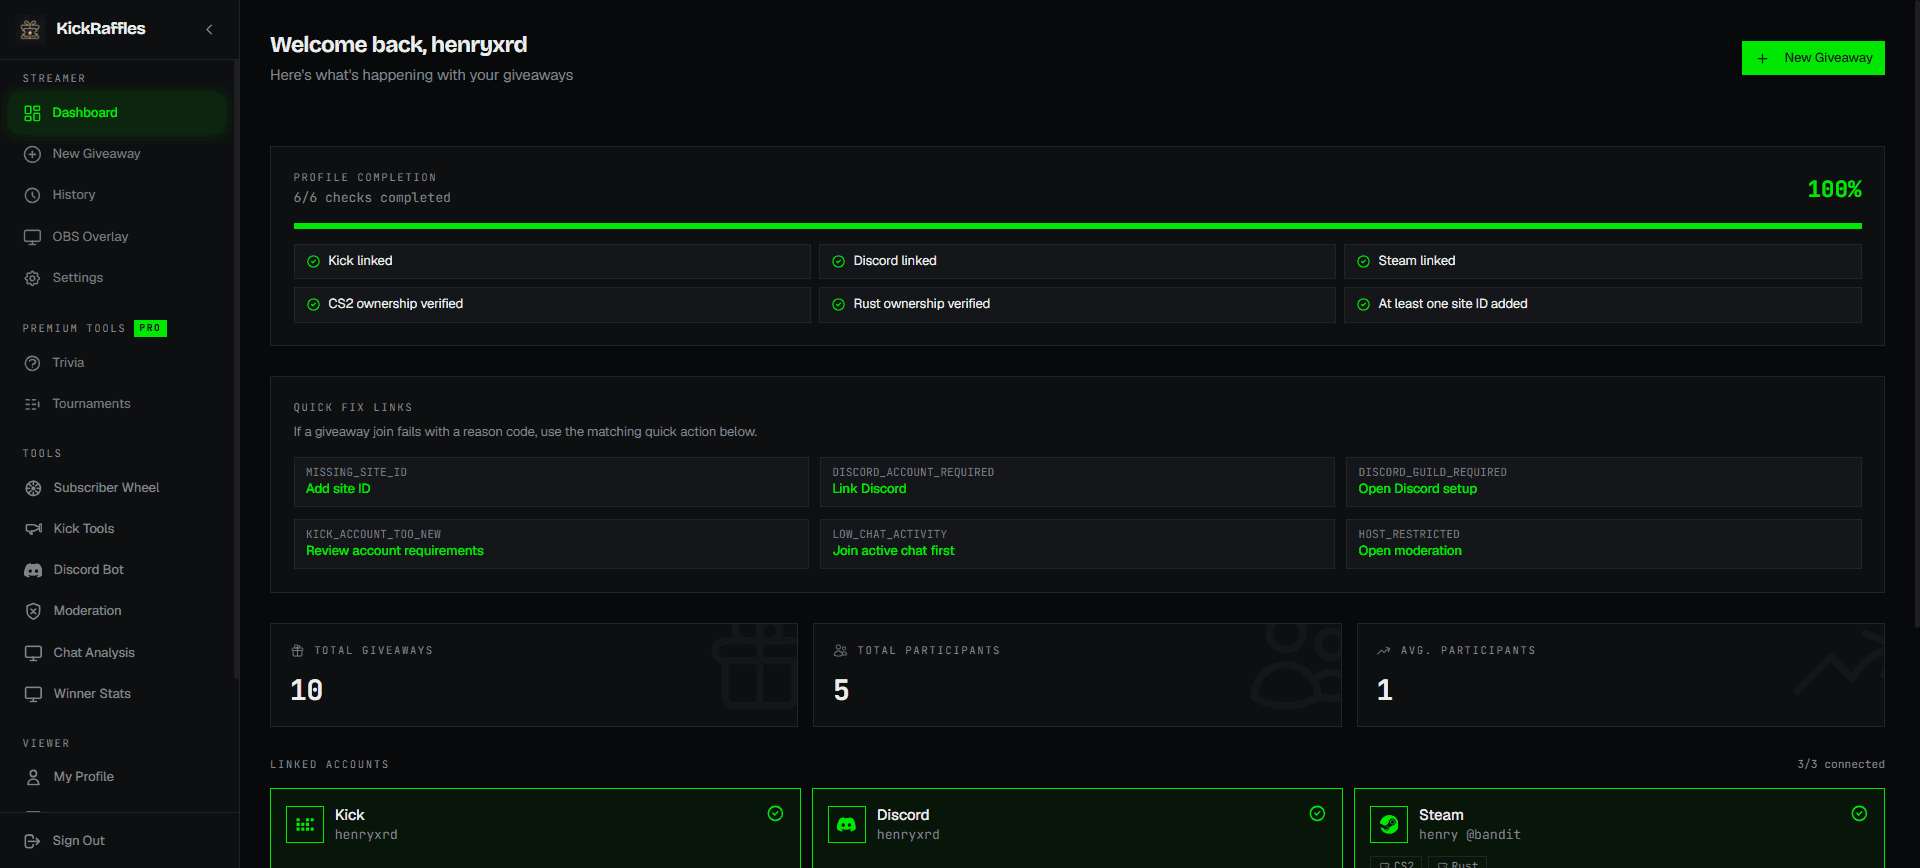The image size is (1920, 868).
Task: Click the Steam card connected checkmark
Action: pyautogui.click(x=1859, y=814)
